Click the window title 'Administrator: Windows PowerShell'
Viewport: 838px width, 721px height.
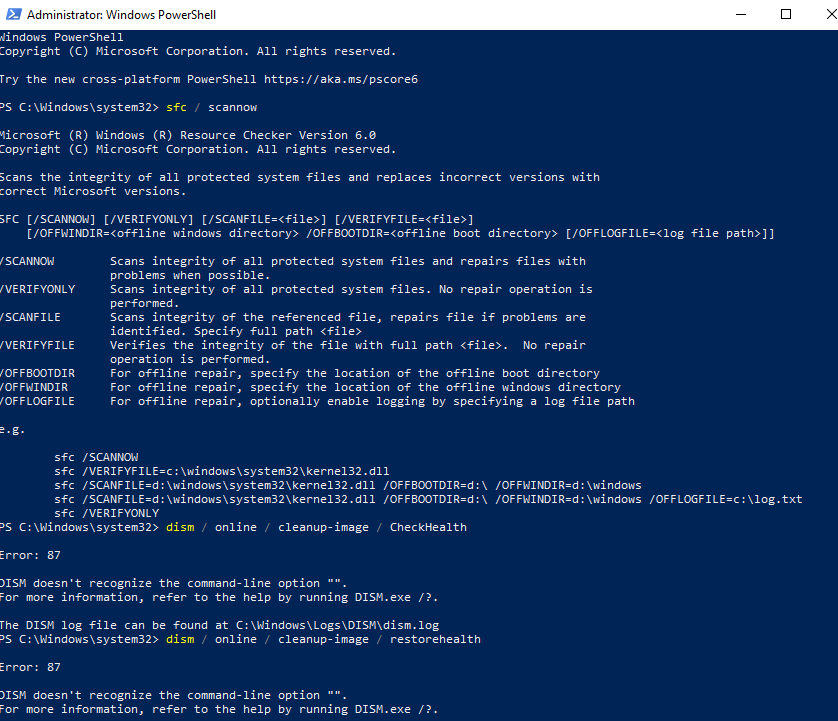121,15
